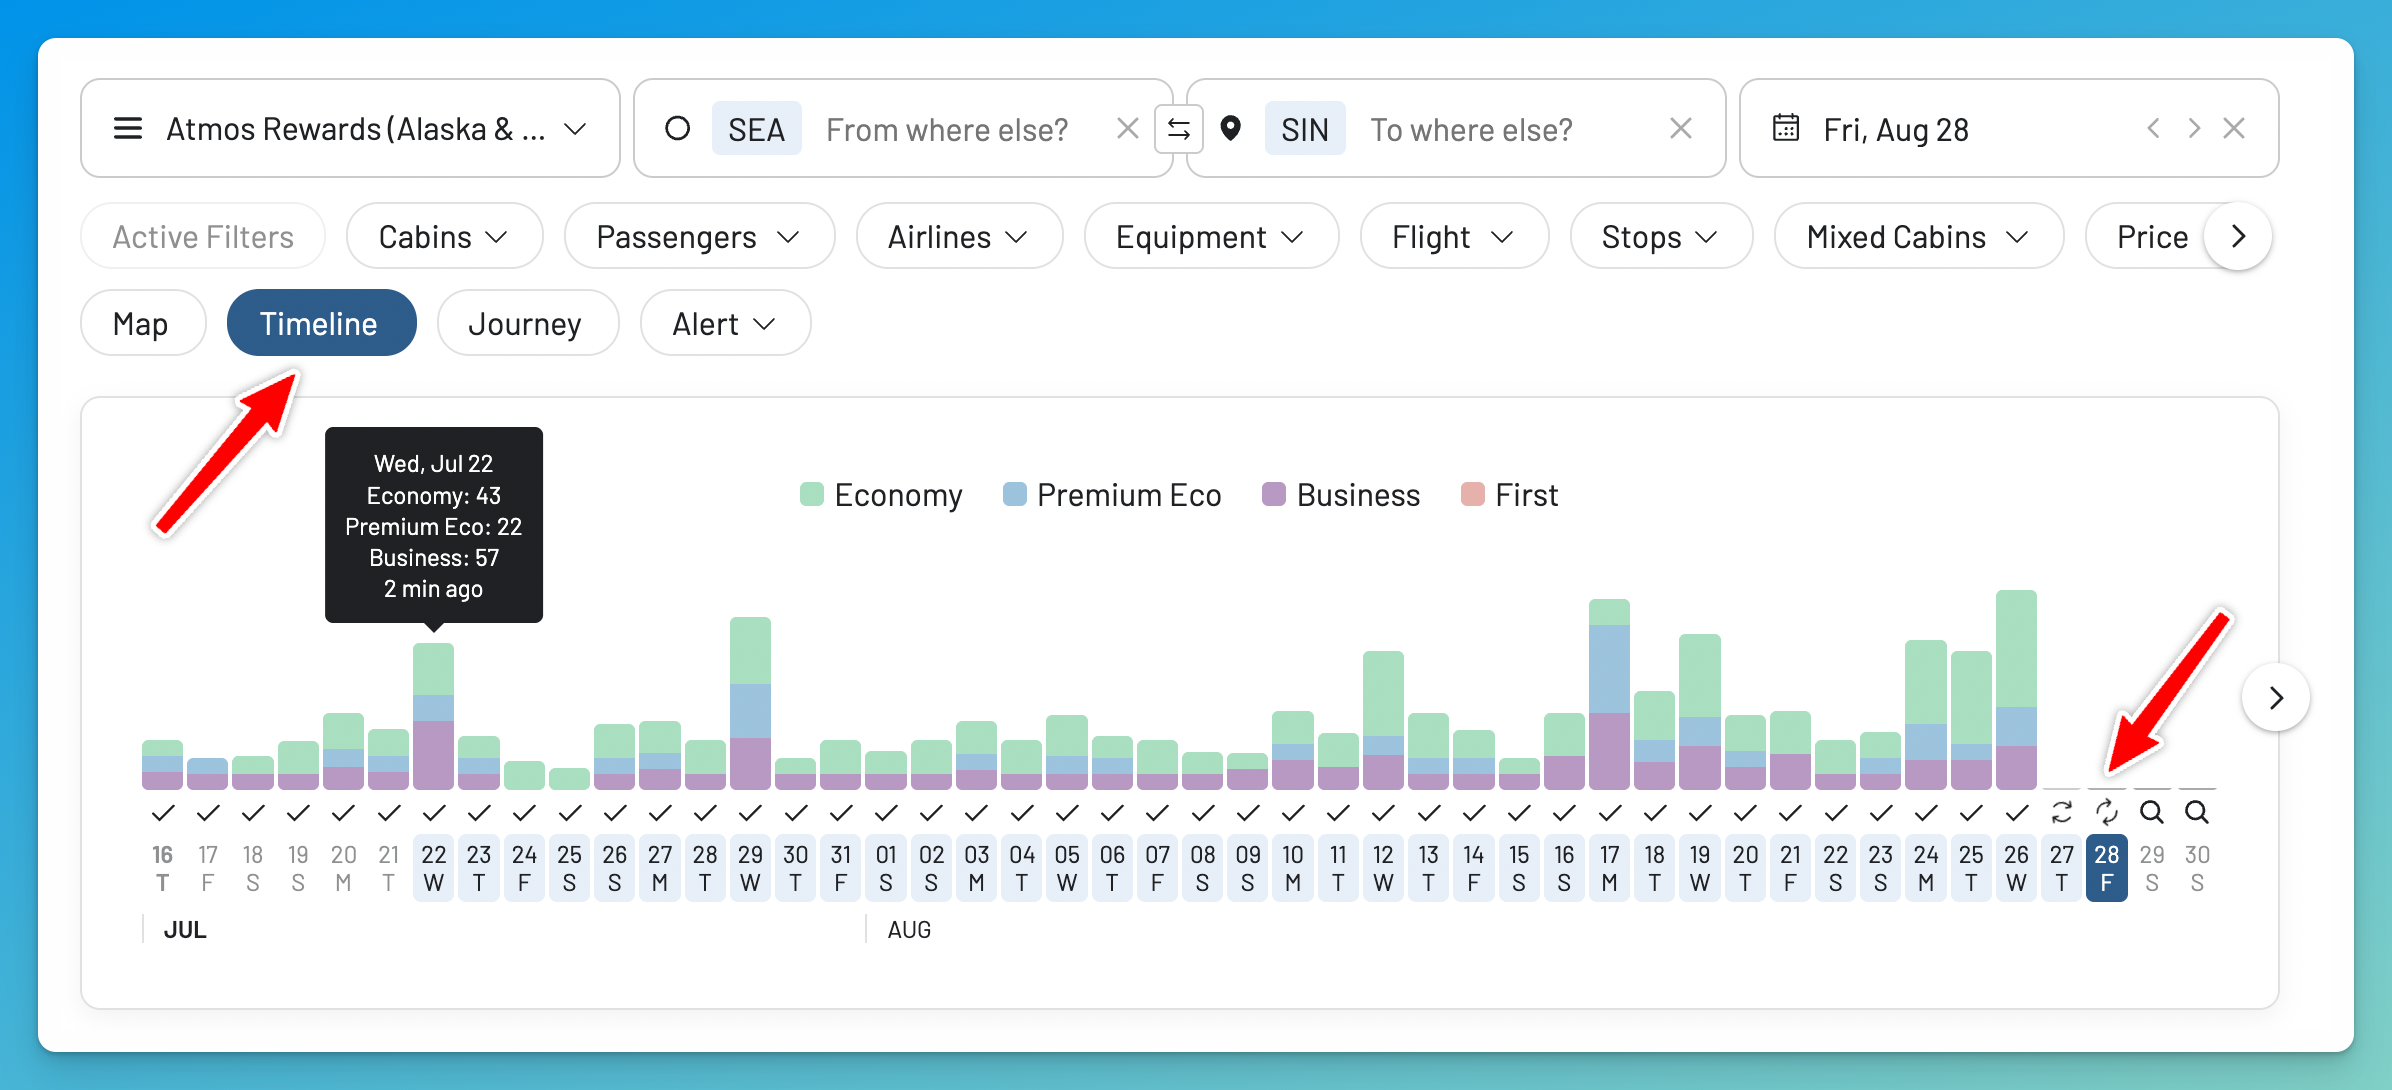Image resolution: width=2392 pixels, height=1090 pixels.
Task: Click the Active Filters button
Action: pos(203,237)
